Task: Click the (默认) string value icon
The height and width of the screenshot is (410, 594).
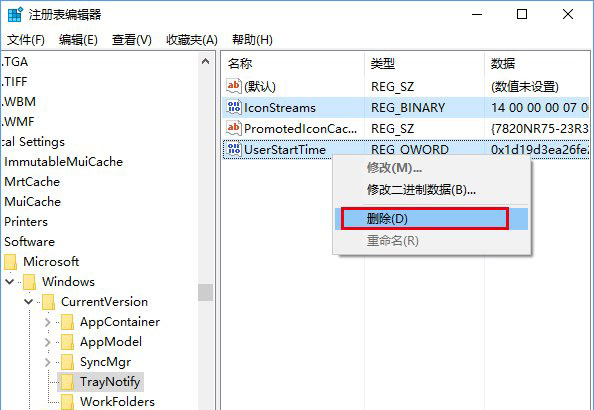Action: tap(234, 86)
